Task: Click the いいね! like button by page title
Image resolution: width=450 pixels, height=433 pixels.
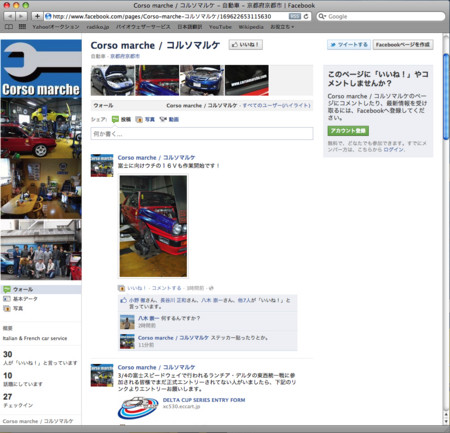Action: 246,45
